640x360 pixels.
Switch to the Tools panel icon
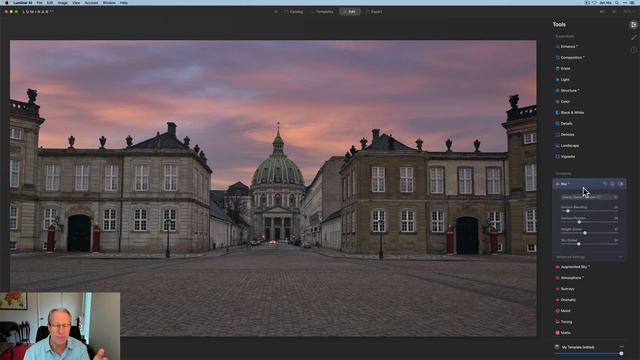[x=633, y=25]
